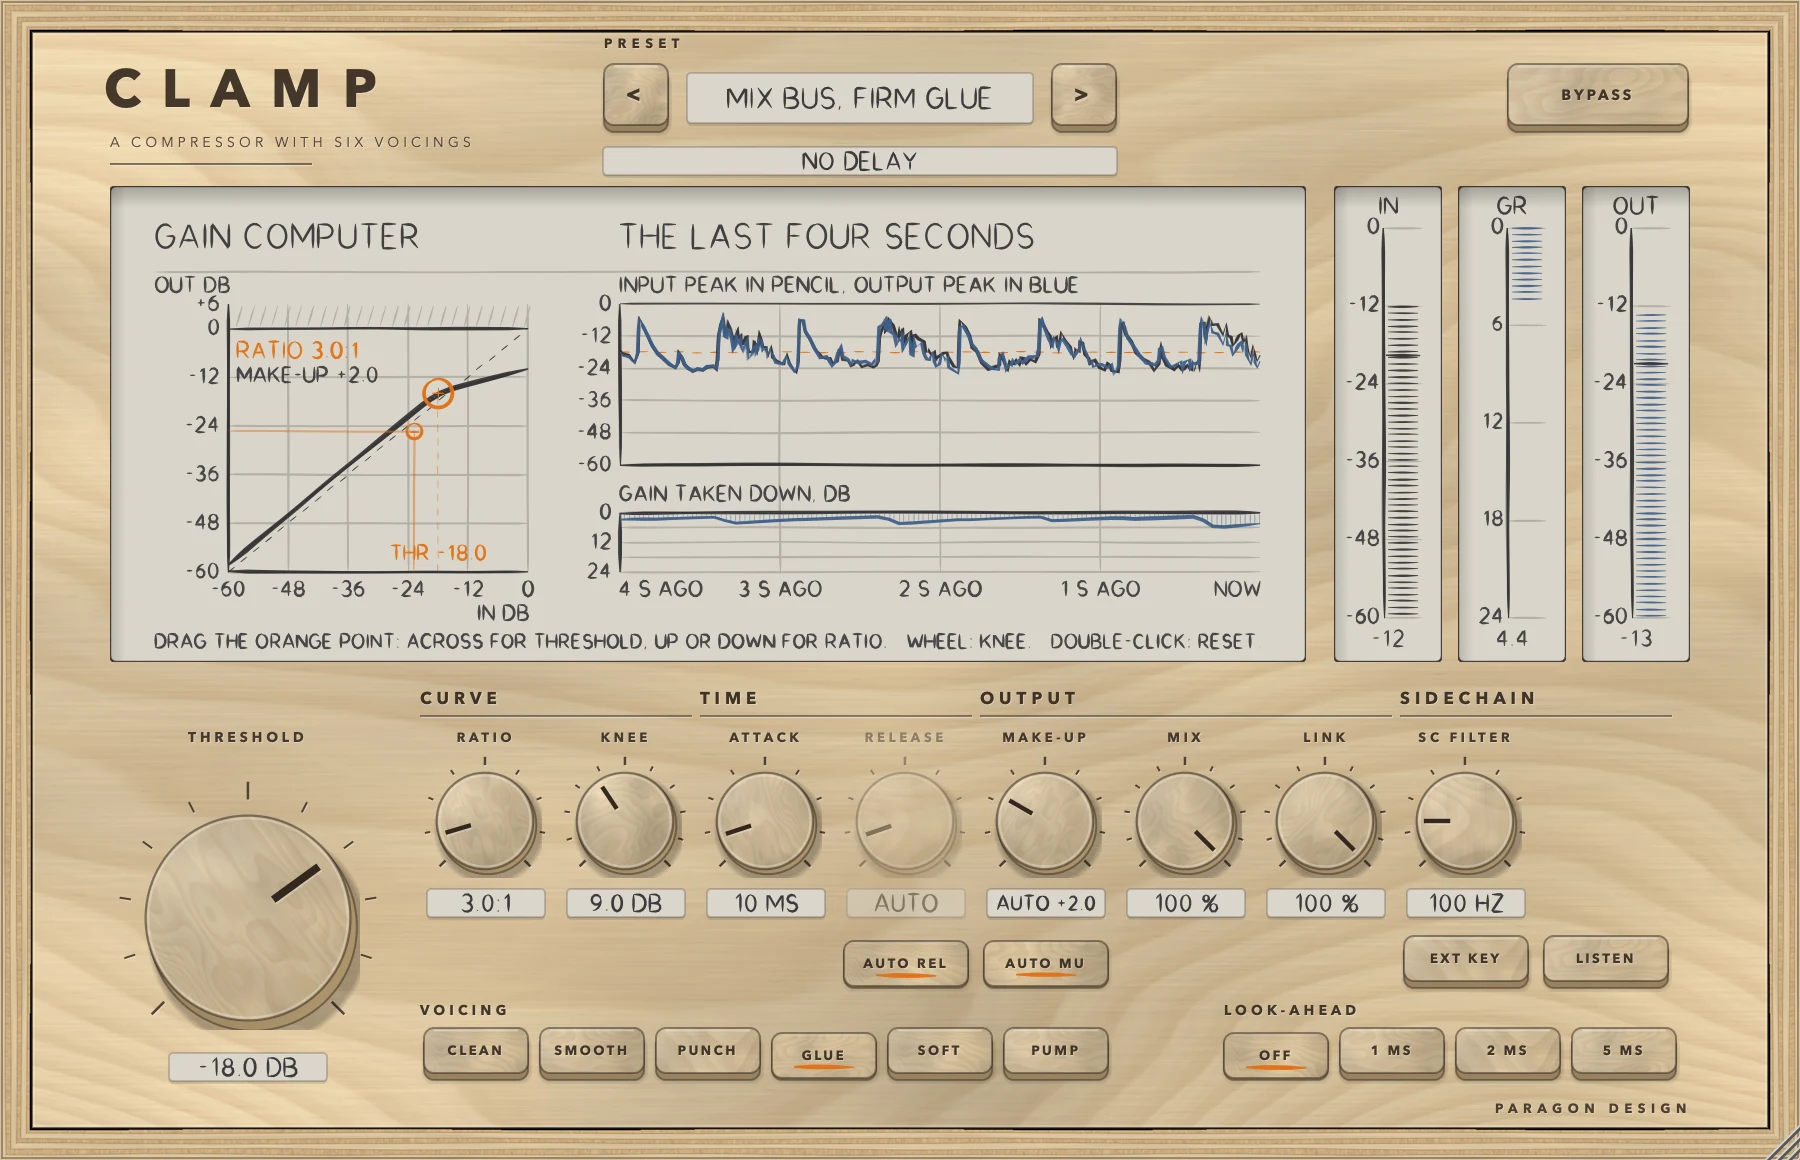Open the MIX BUS, FIRM GLUE preset selector

pyautogui.click(x=859, y=98)
